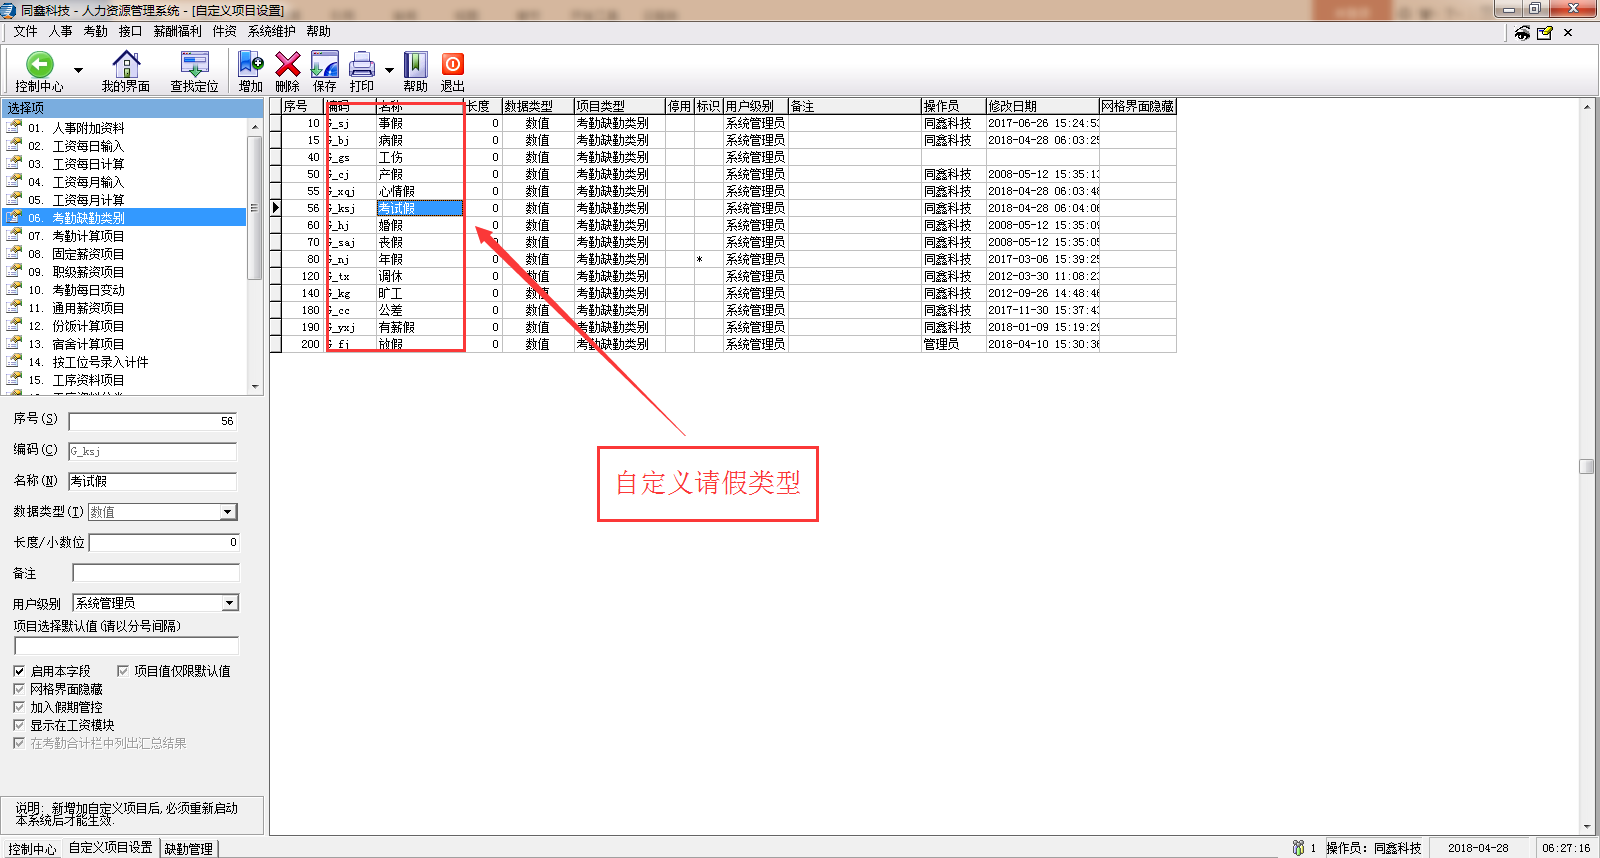Click the 退出 exit icon
Image resolution: width=1600 pixels, height=858 pixels.
(452, 65)
